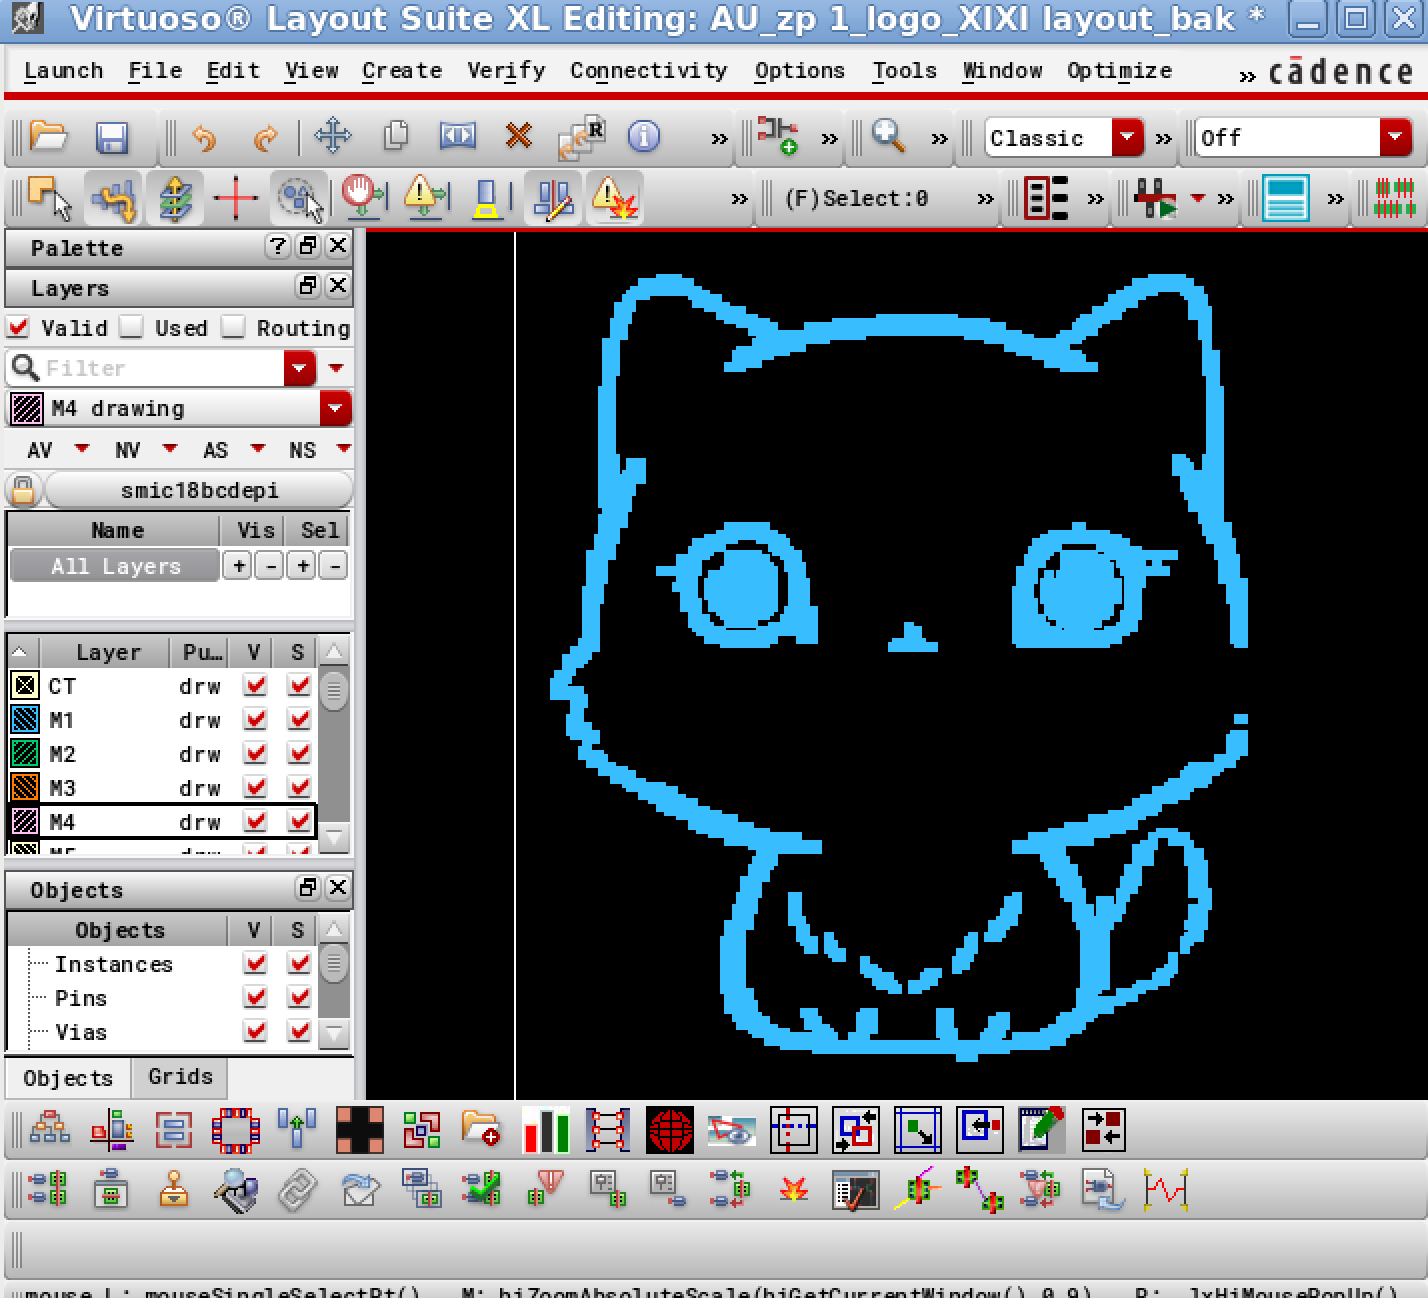The width and height of the screenshot is (1428, 1298).
Task: Toggle the red hand stop icon
Action: 362,197
